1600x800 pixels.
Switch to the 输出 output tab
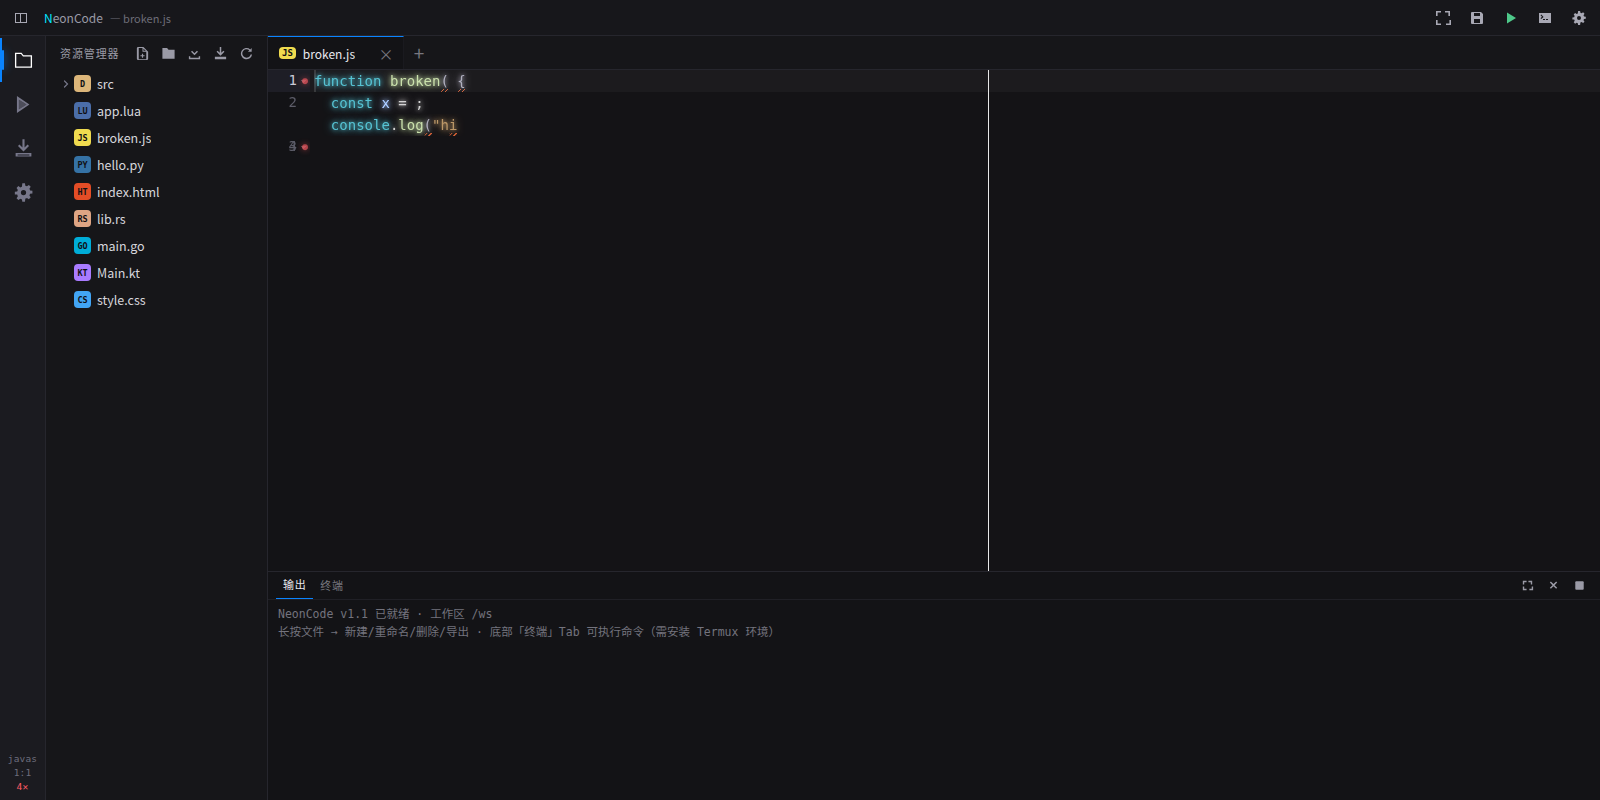[x=294, y=585]
